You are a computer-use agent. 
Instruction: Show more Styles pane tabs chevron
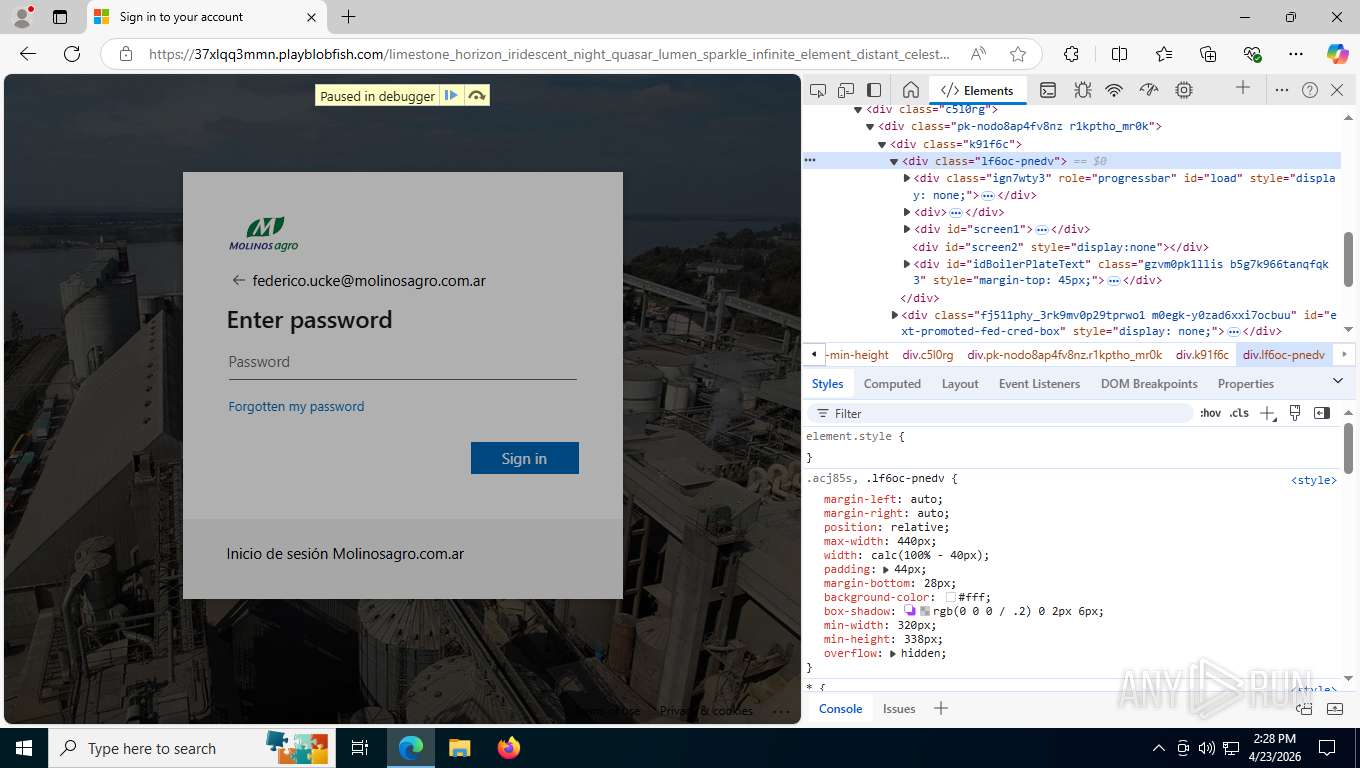pos(1338,381)
